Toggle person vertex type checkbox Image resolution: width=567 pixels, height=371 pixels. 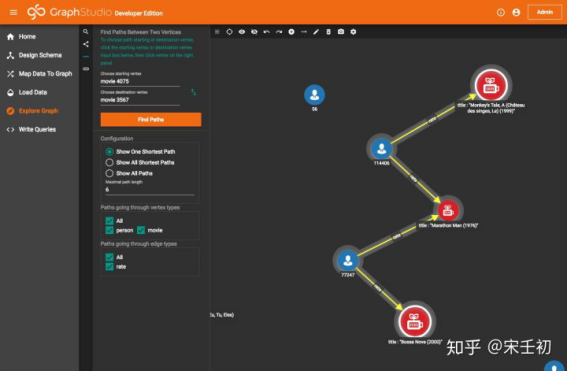coord(110,230)
